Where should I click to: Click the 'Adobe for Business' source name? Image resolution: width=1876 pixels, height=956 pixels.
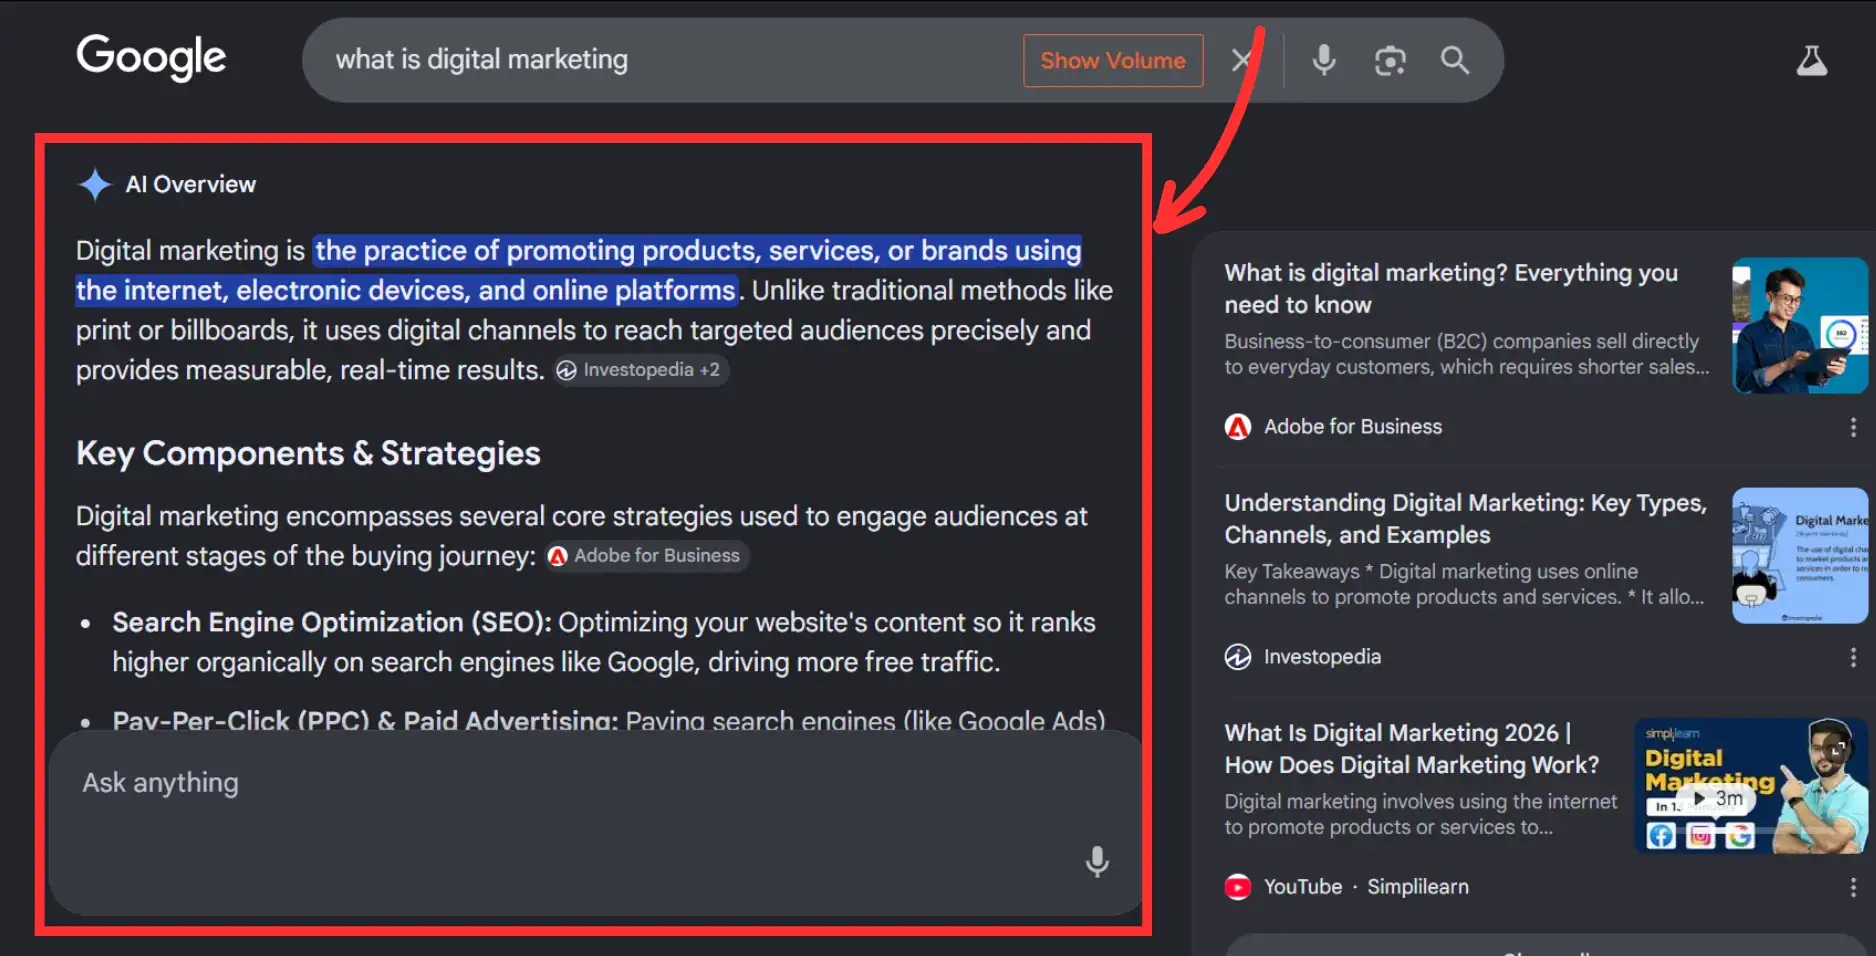click(x=1353, y=427)
